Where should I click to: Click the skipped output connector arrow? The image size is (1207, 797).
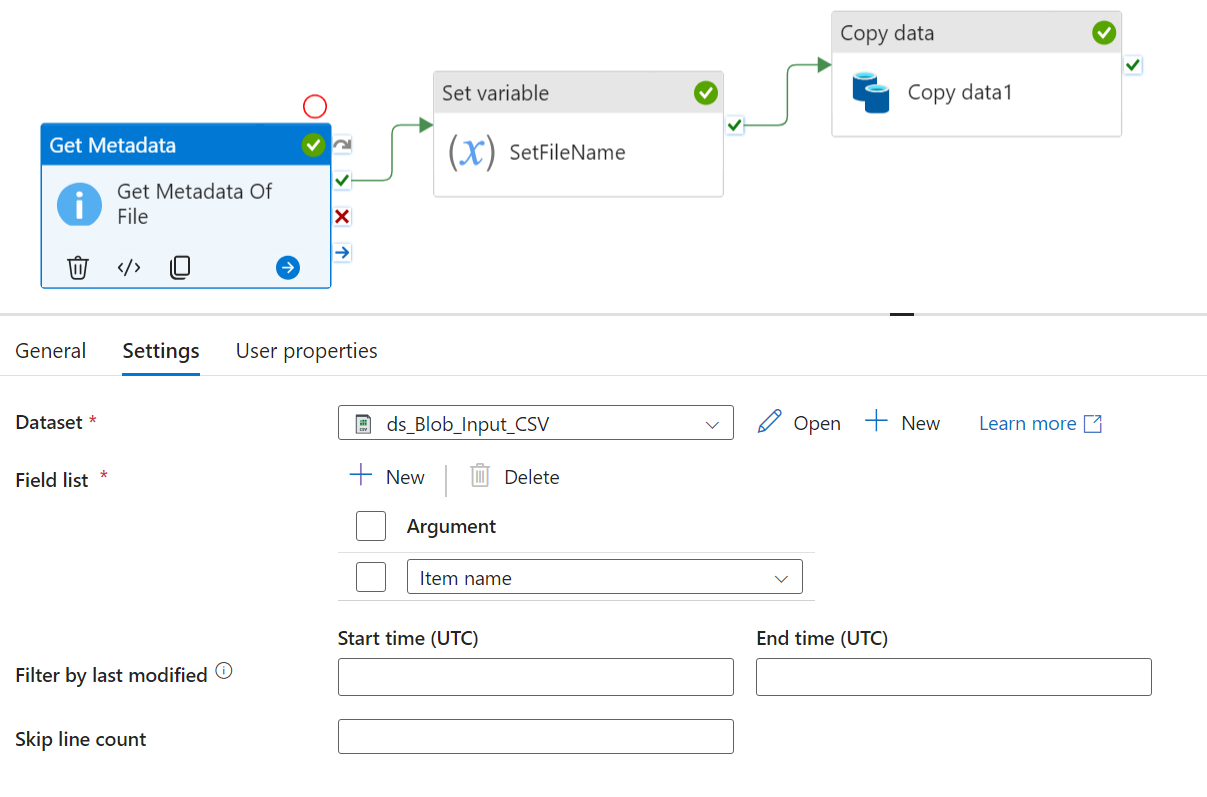click(x=342, y=145)
